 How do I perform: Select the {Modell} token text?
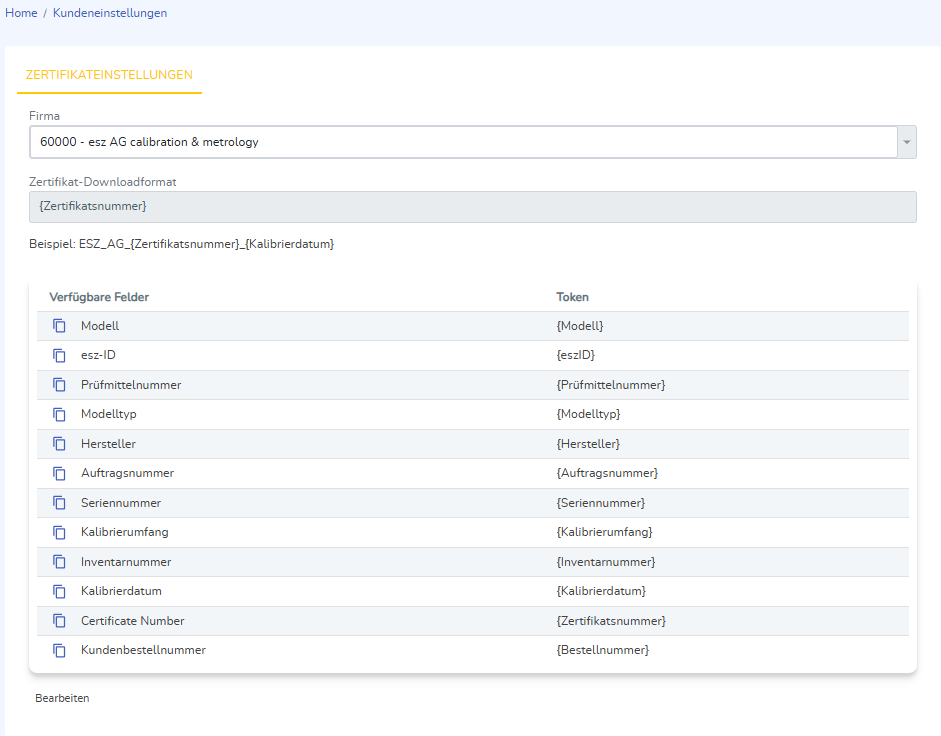[580, 326]
